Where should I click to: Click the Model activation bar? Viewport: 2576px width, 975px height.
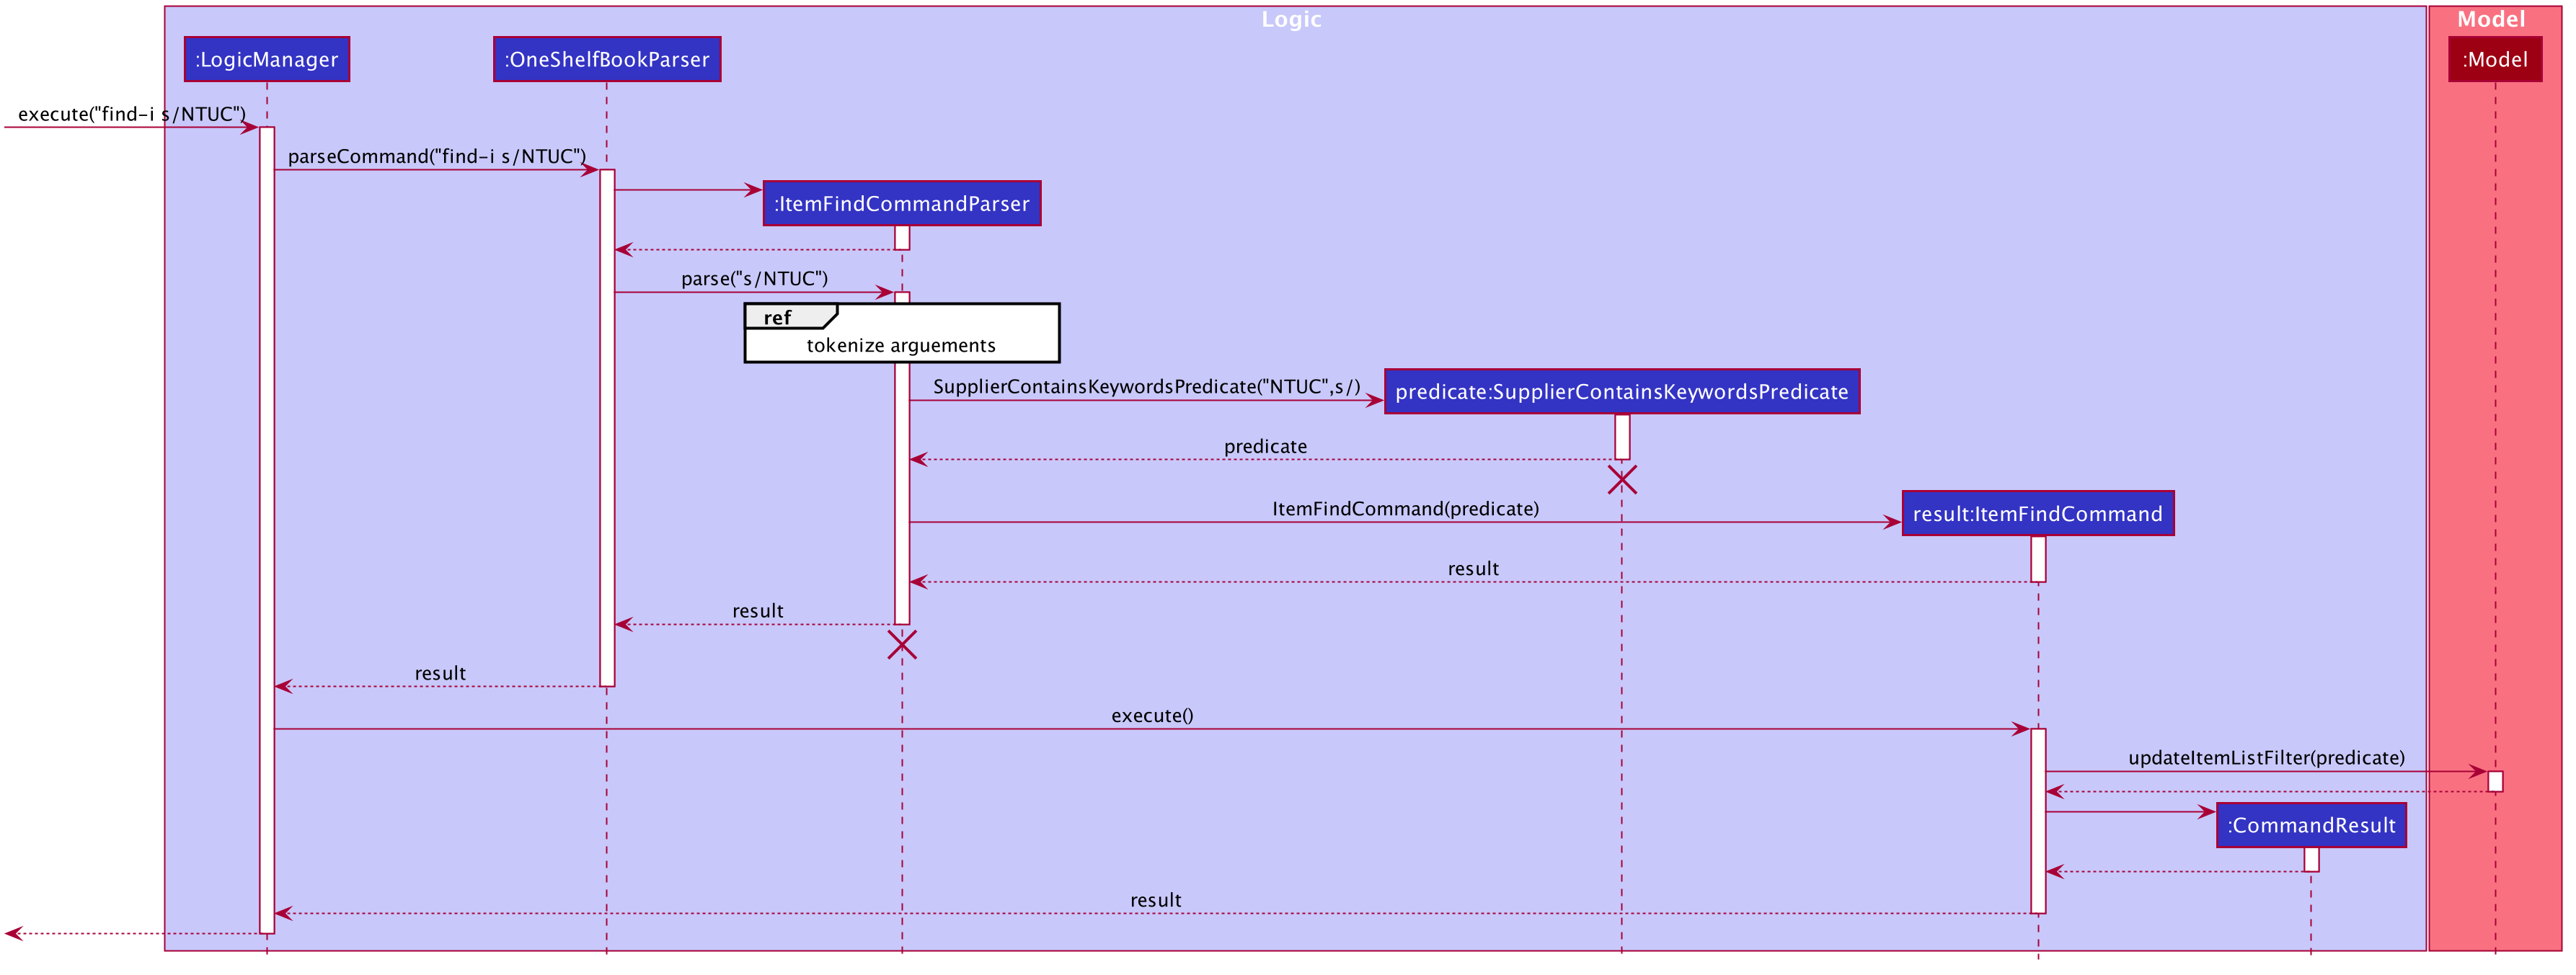click(x=2495, y=781)
